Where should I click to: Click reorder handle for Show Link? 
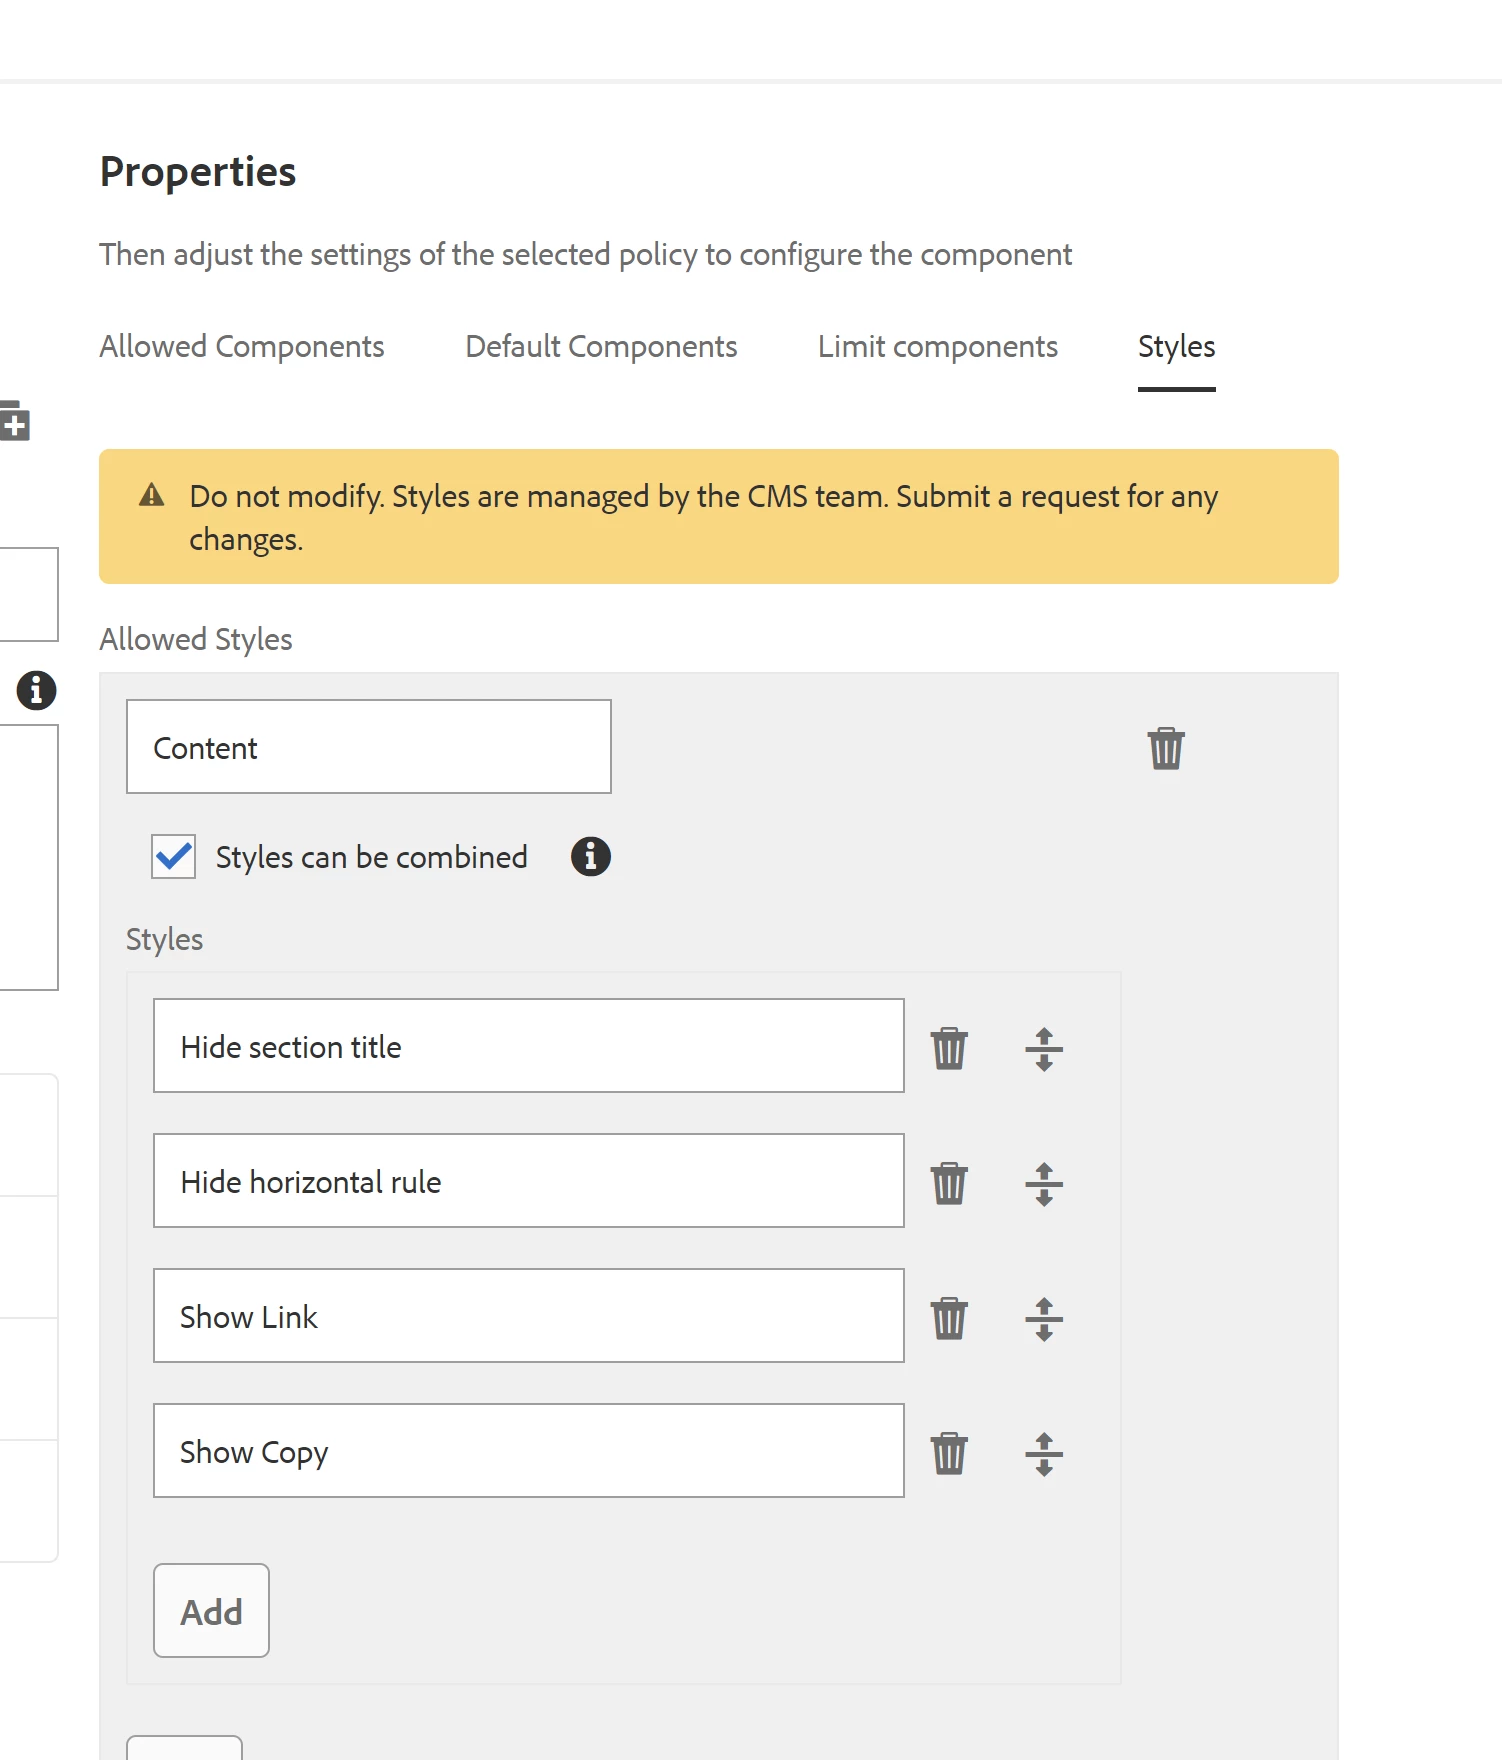[x=1043, y=1318]
